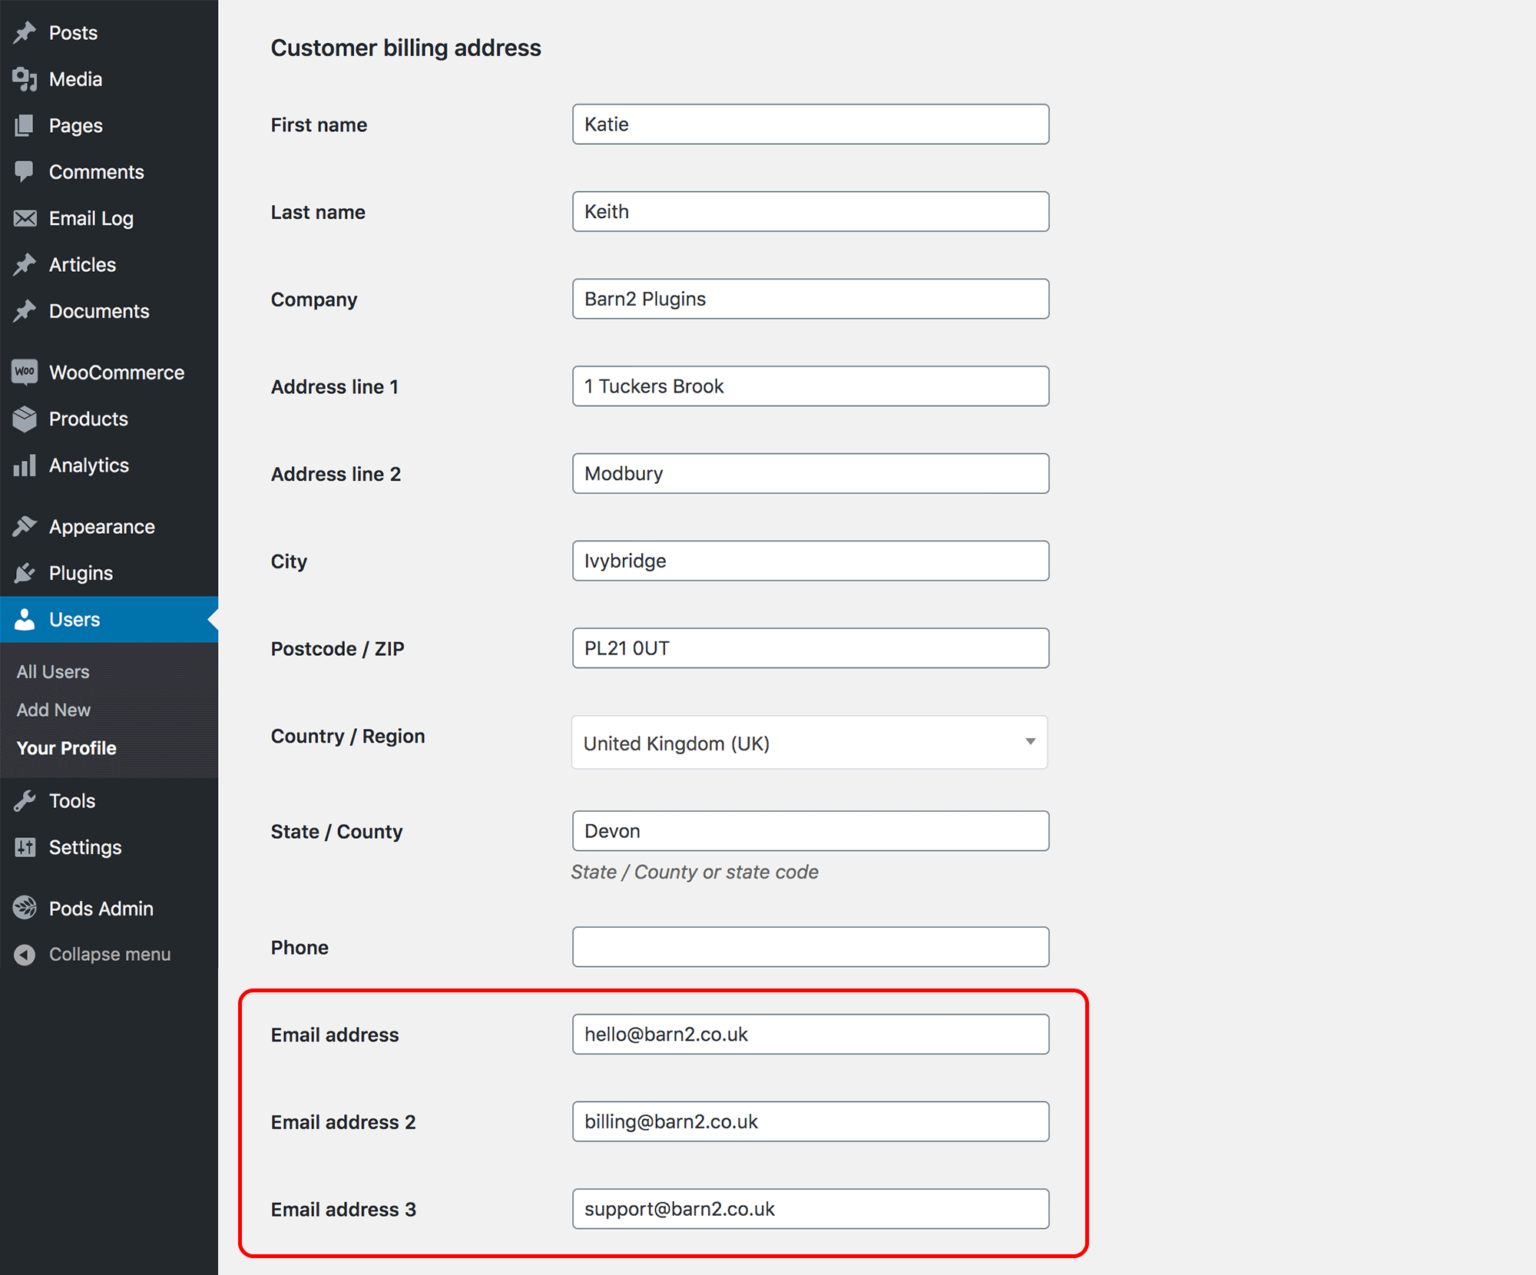Select the Your Profile menu item

click(x=66, y=748)
